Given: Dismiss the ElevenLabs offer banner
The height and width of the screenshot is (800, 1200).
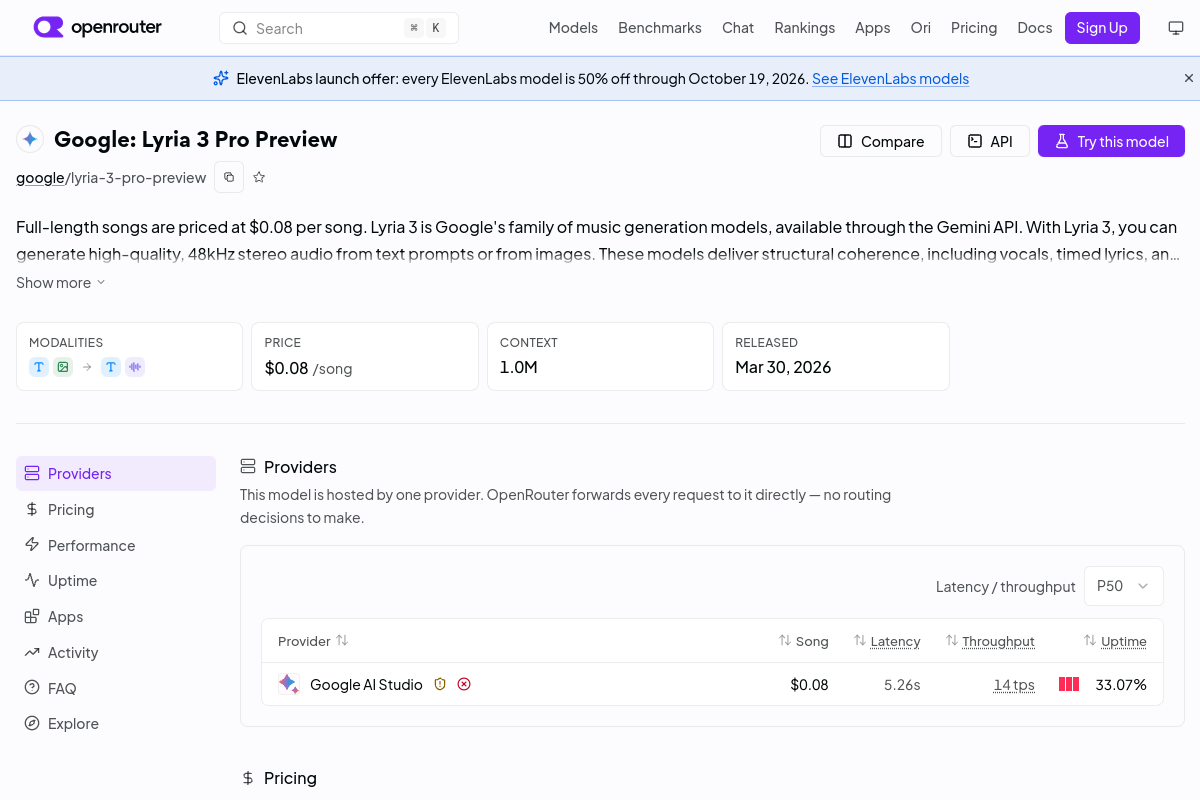Looking at the screenshot, I should pyautogui.click(x=1189, y=78).
